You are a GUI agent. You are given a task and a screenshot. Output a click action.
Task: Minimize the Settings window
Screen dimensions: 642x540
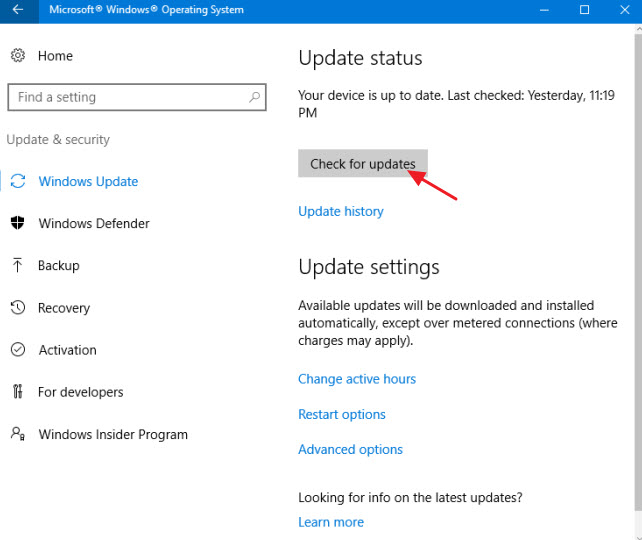click(544, 10)
